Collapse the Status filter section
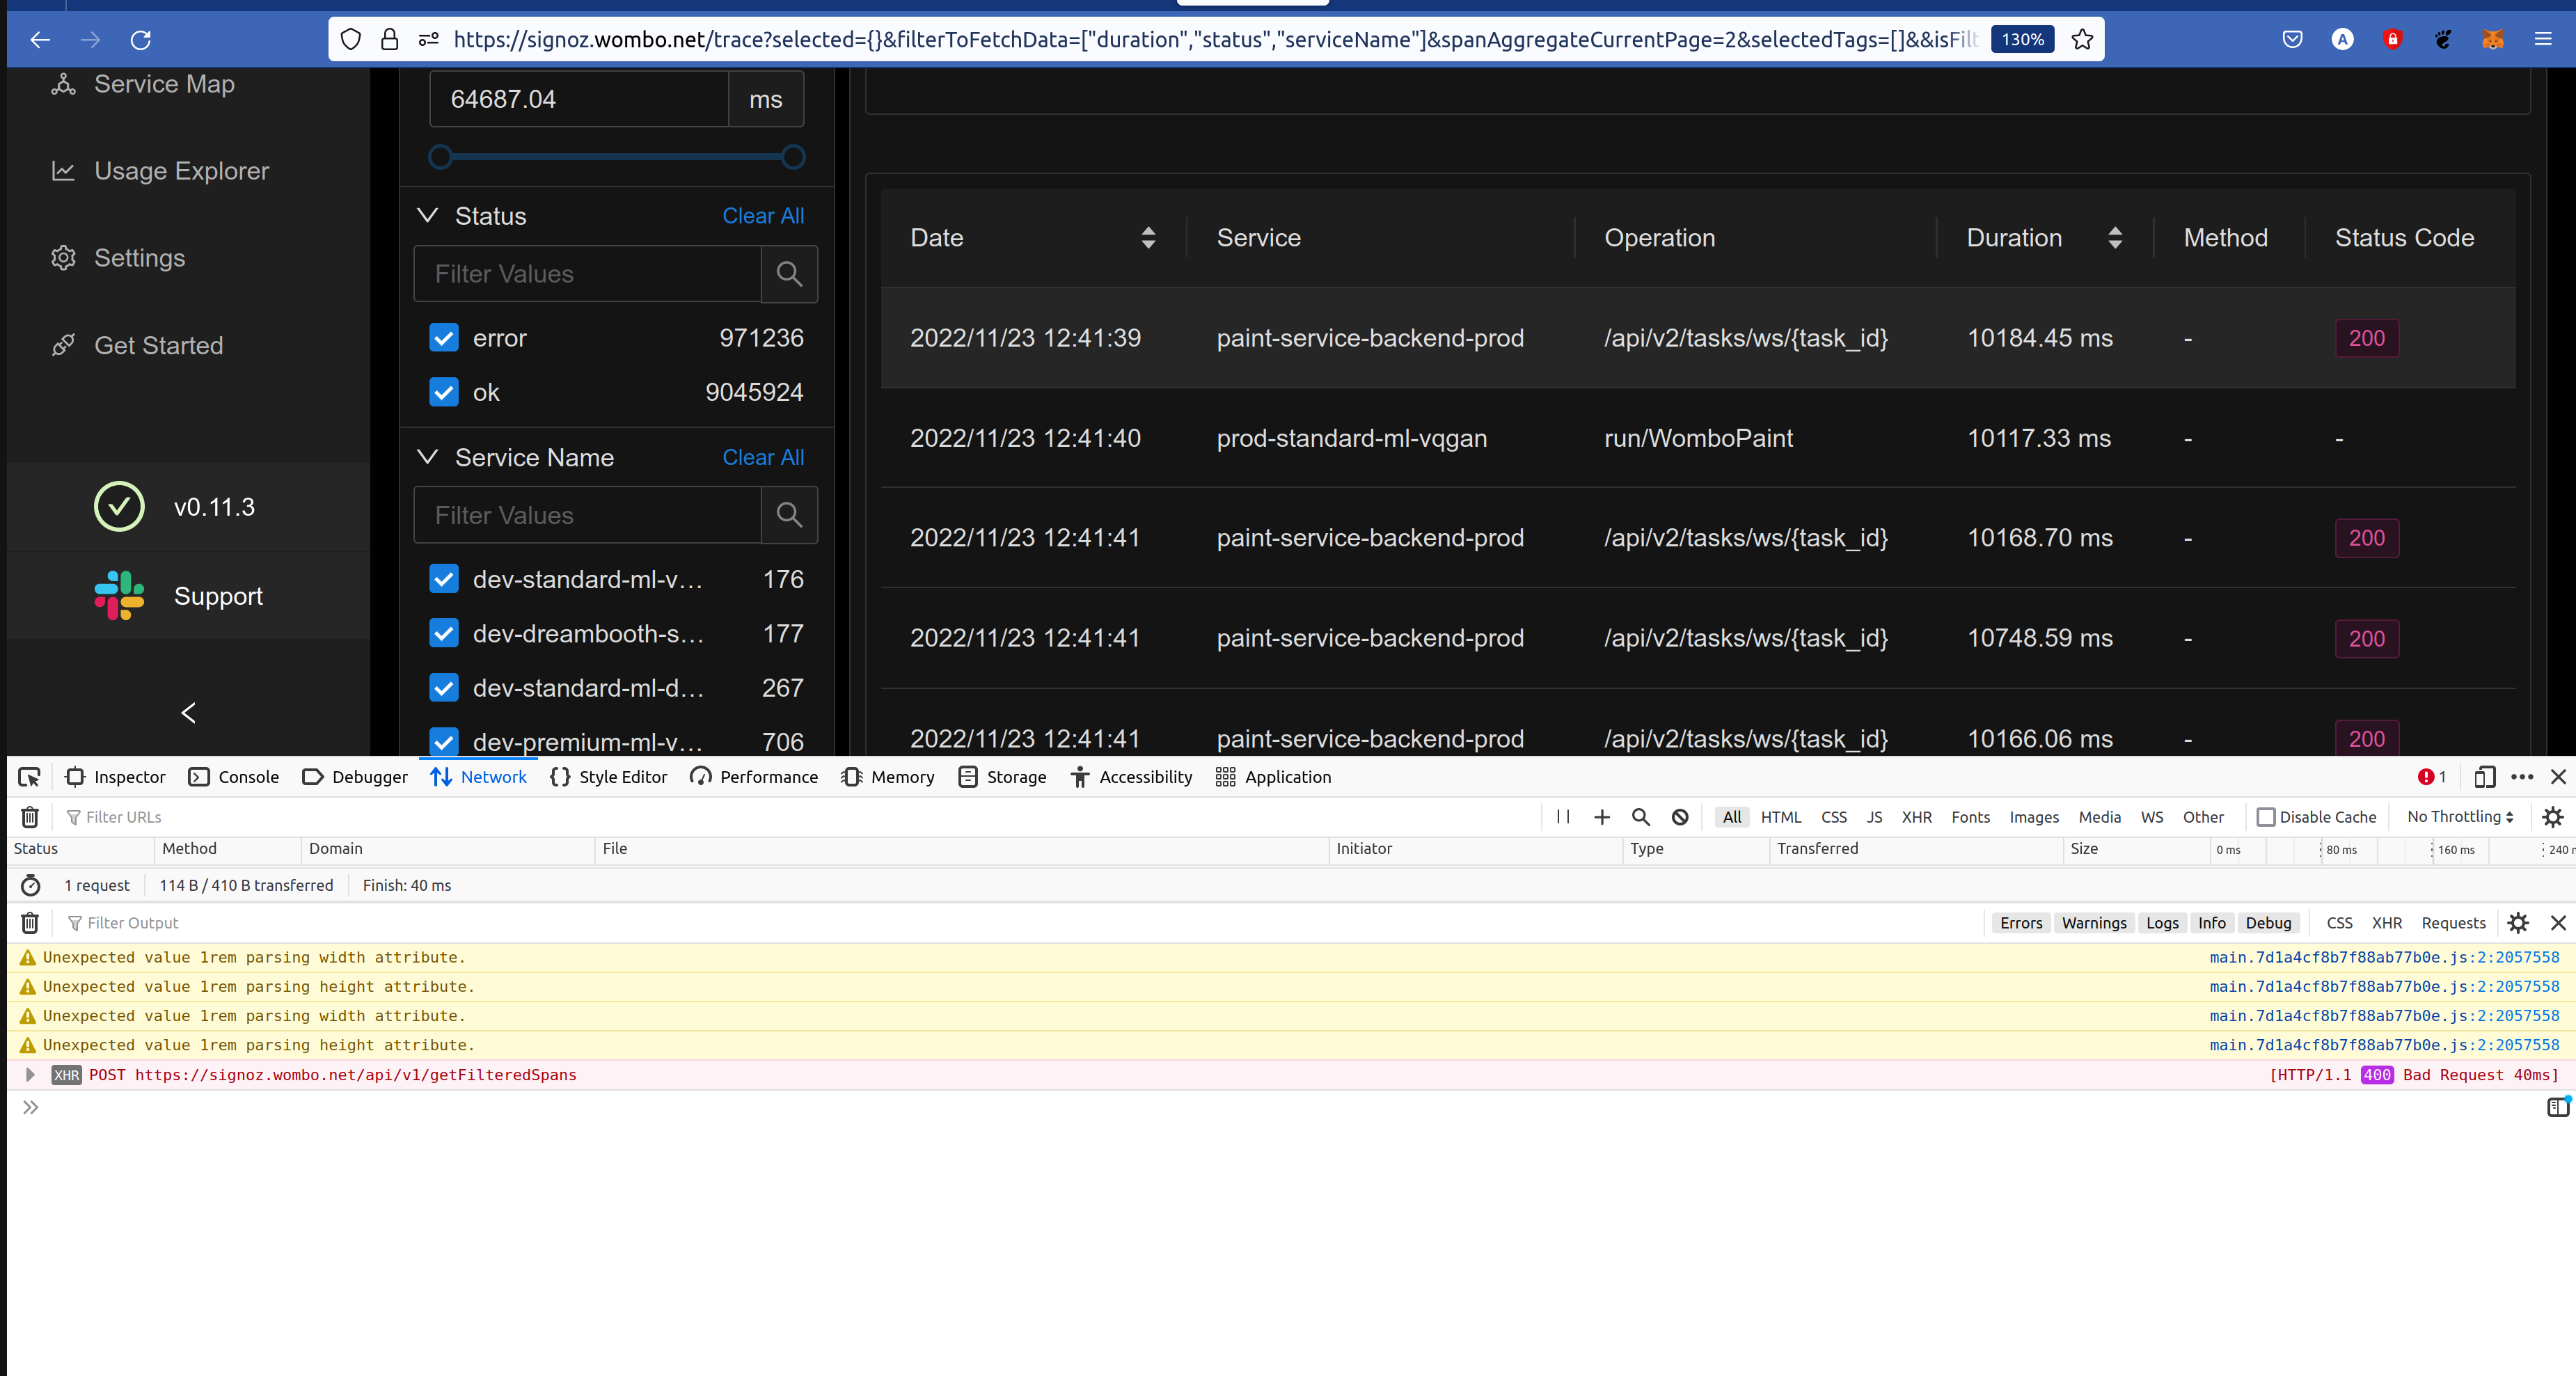 [x=428, y=216]
